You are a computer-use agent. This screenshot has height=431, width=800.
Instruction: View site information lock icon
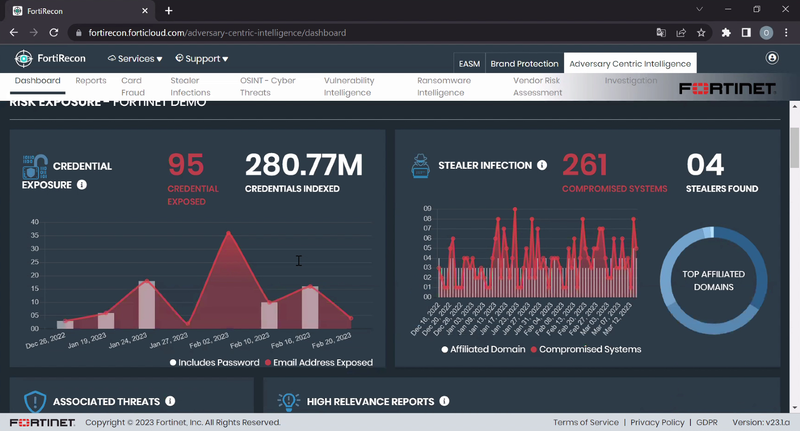(x=78, y=33)
